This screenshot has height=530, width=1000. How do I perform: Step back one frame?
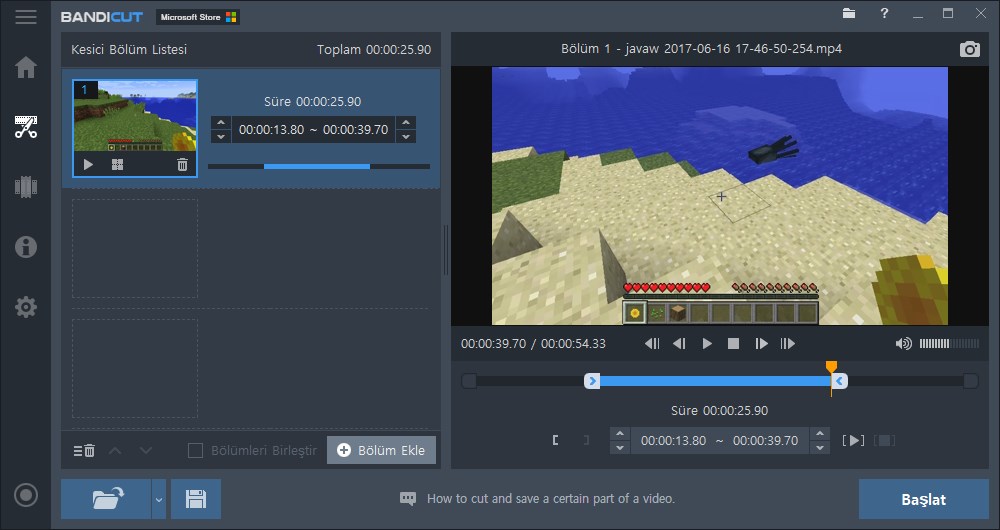679,344
